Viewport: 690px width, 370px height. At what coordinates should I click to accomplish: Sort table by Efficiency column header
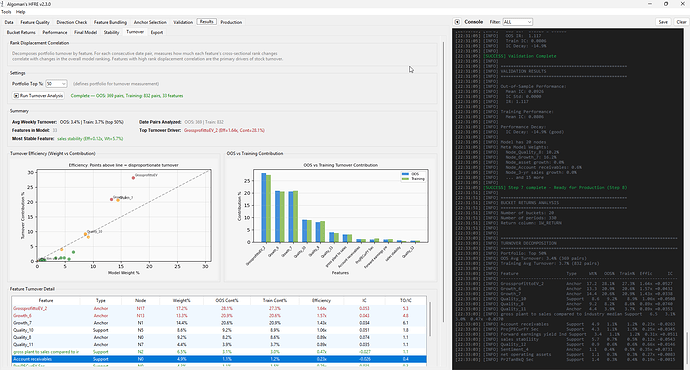tap(321, 300)
